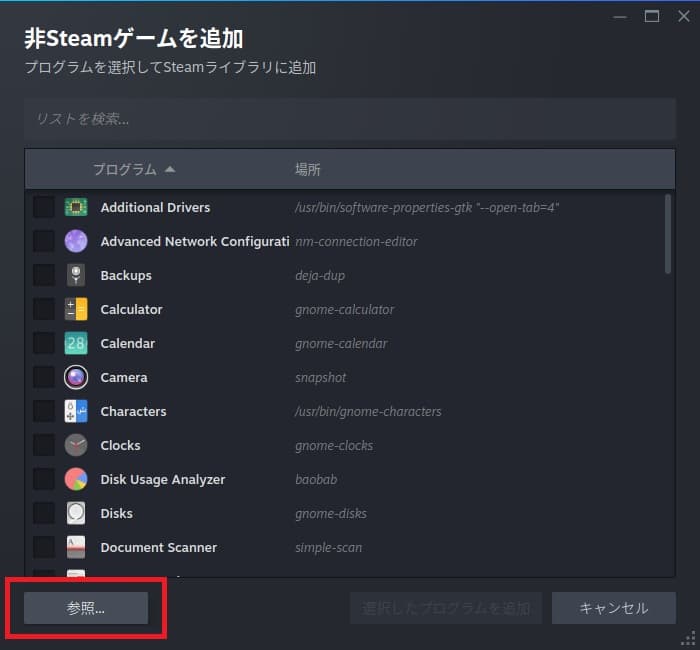Click the /usr/bin/software-properties-gtk path text

coord(427,208)
